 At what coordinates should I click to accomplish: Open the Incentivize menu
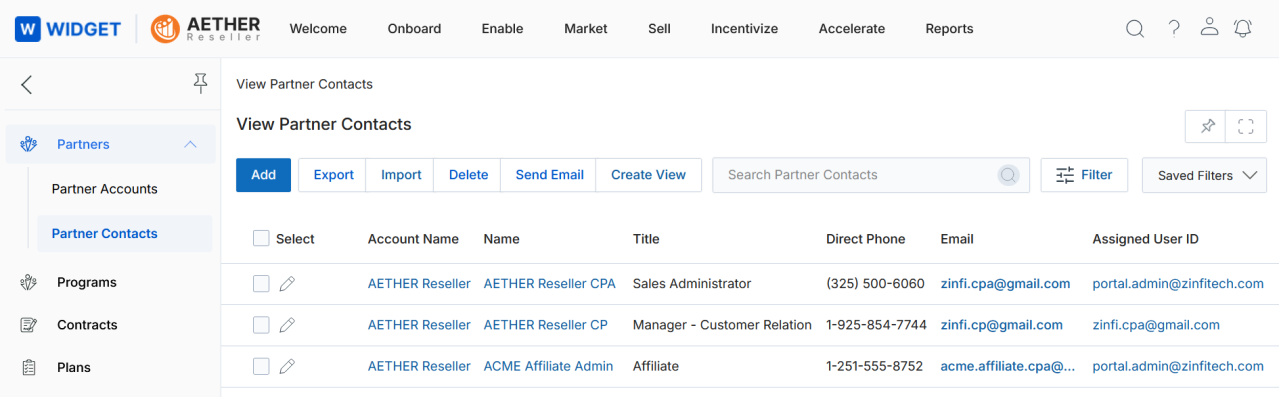(744, 29)
